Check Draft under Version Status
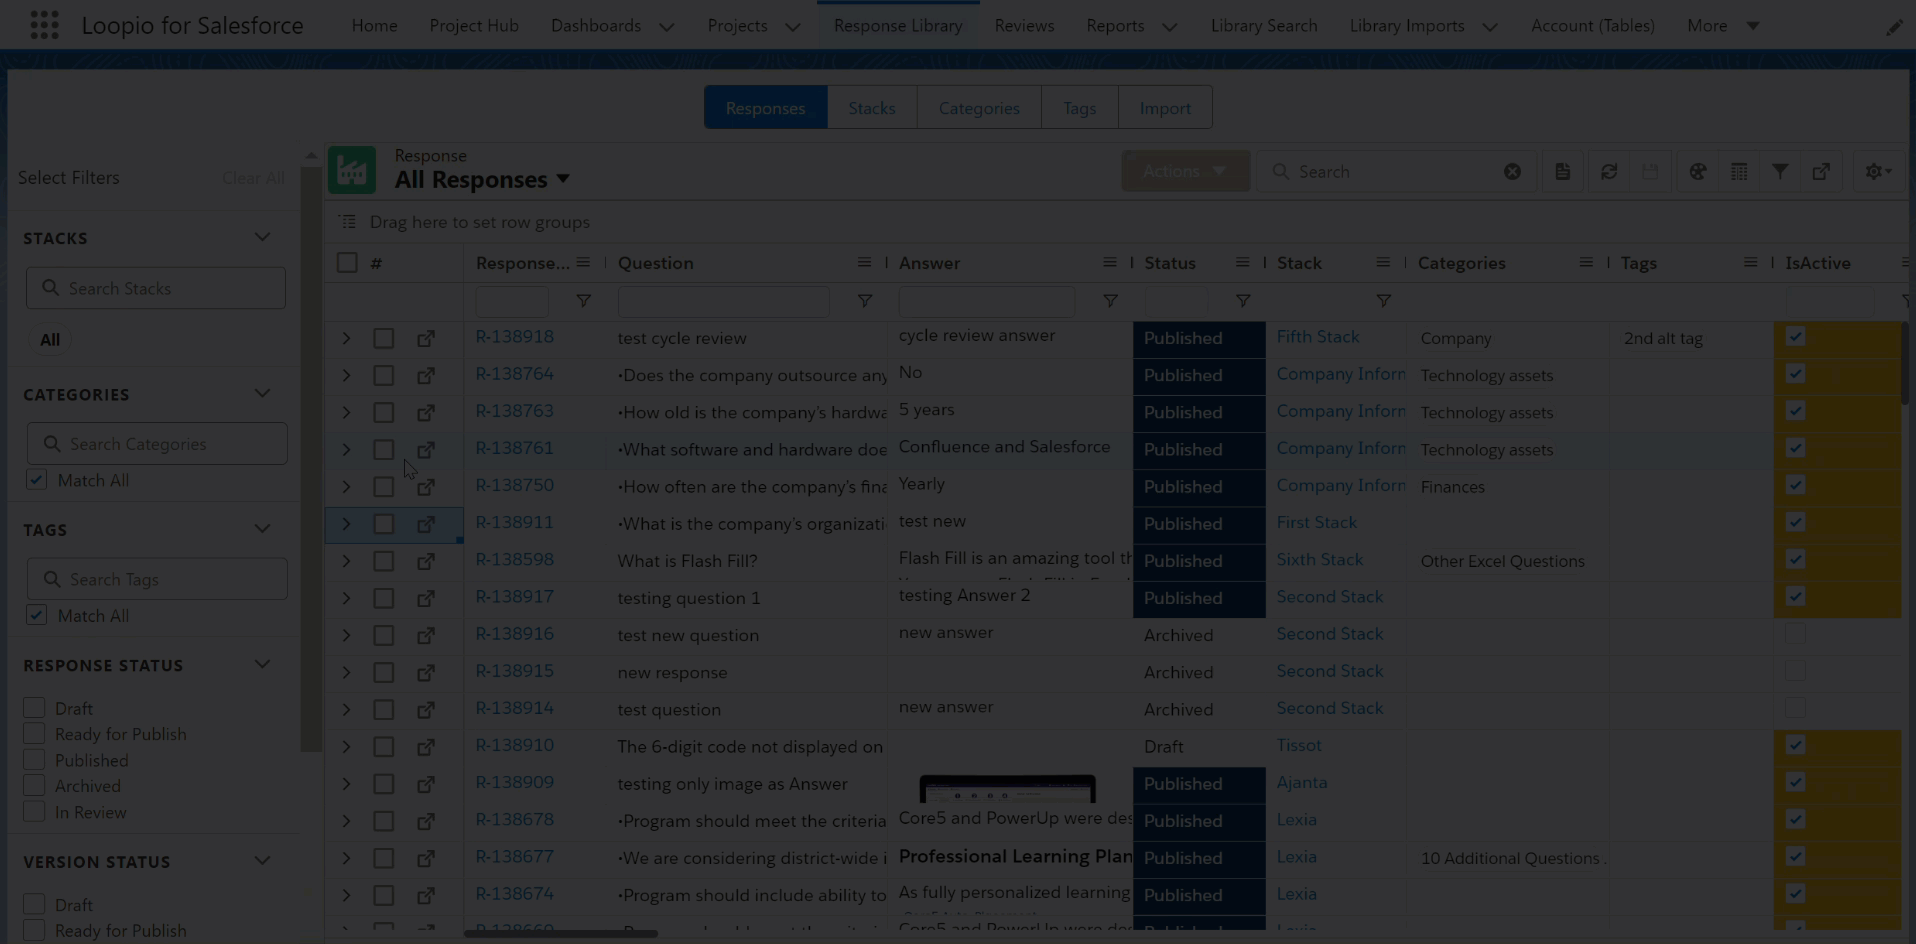This screenshot has width=1916, height=944. [x=34, y=904]
